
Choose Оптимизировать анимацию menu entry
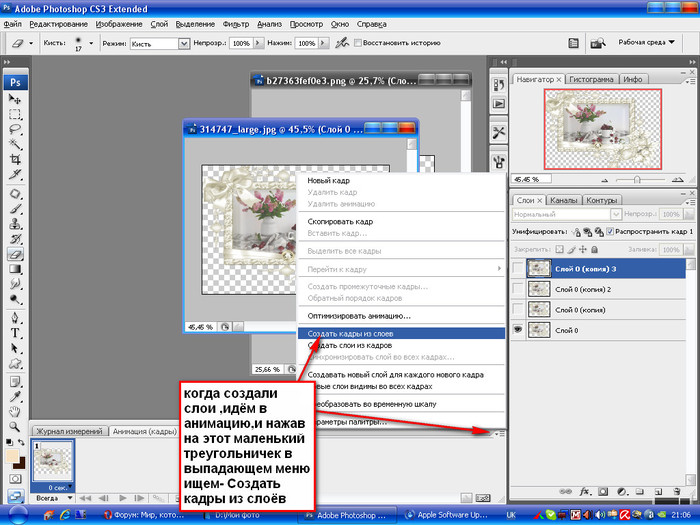point(359,316)
